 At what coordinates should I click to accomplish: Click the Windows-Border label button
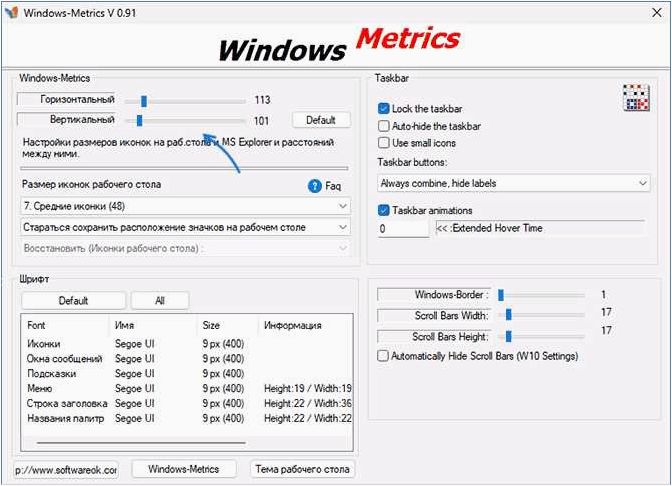(x=434, y=295)
